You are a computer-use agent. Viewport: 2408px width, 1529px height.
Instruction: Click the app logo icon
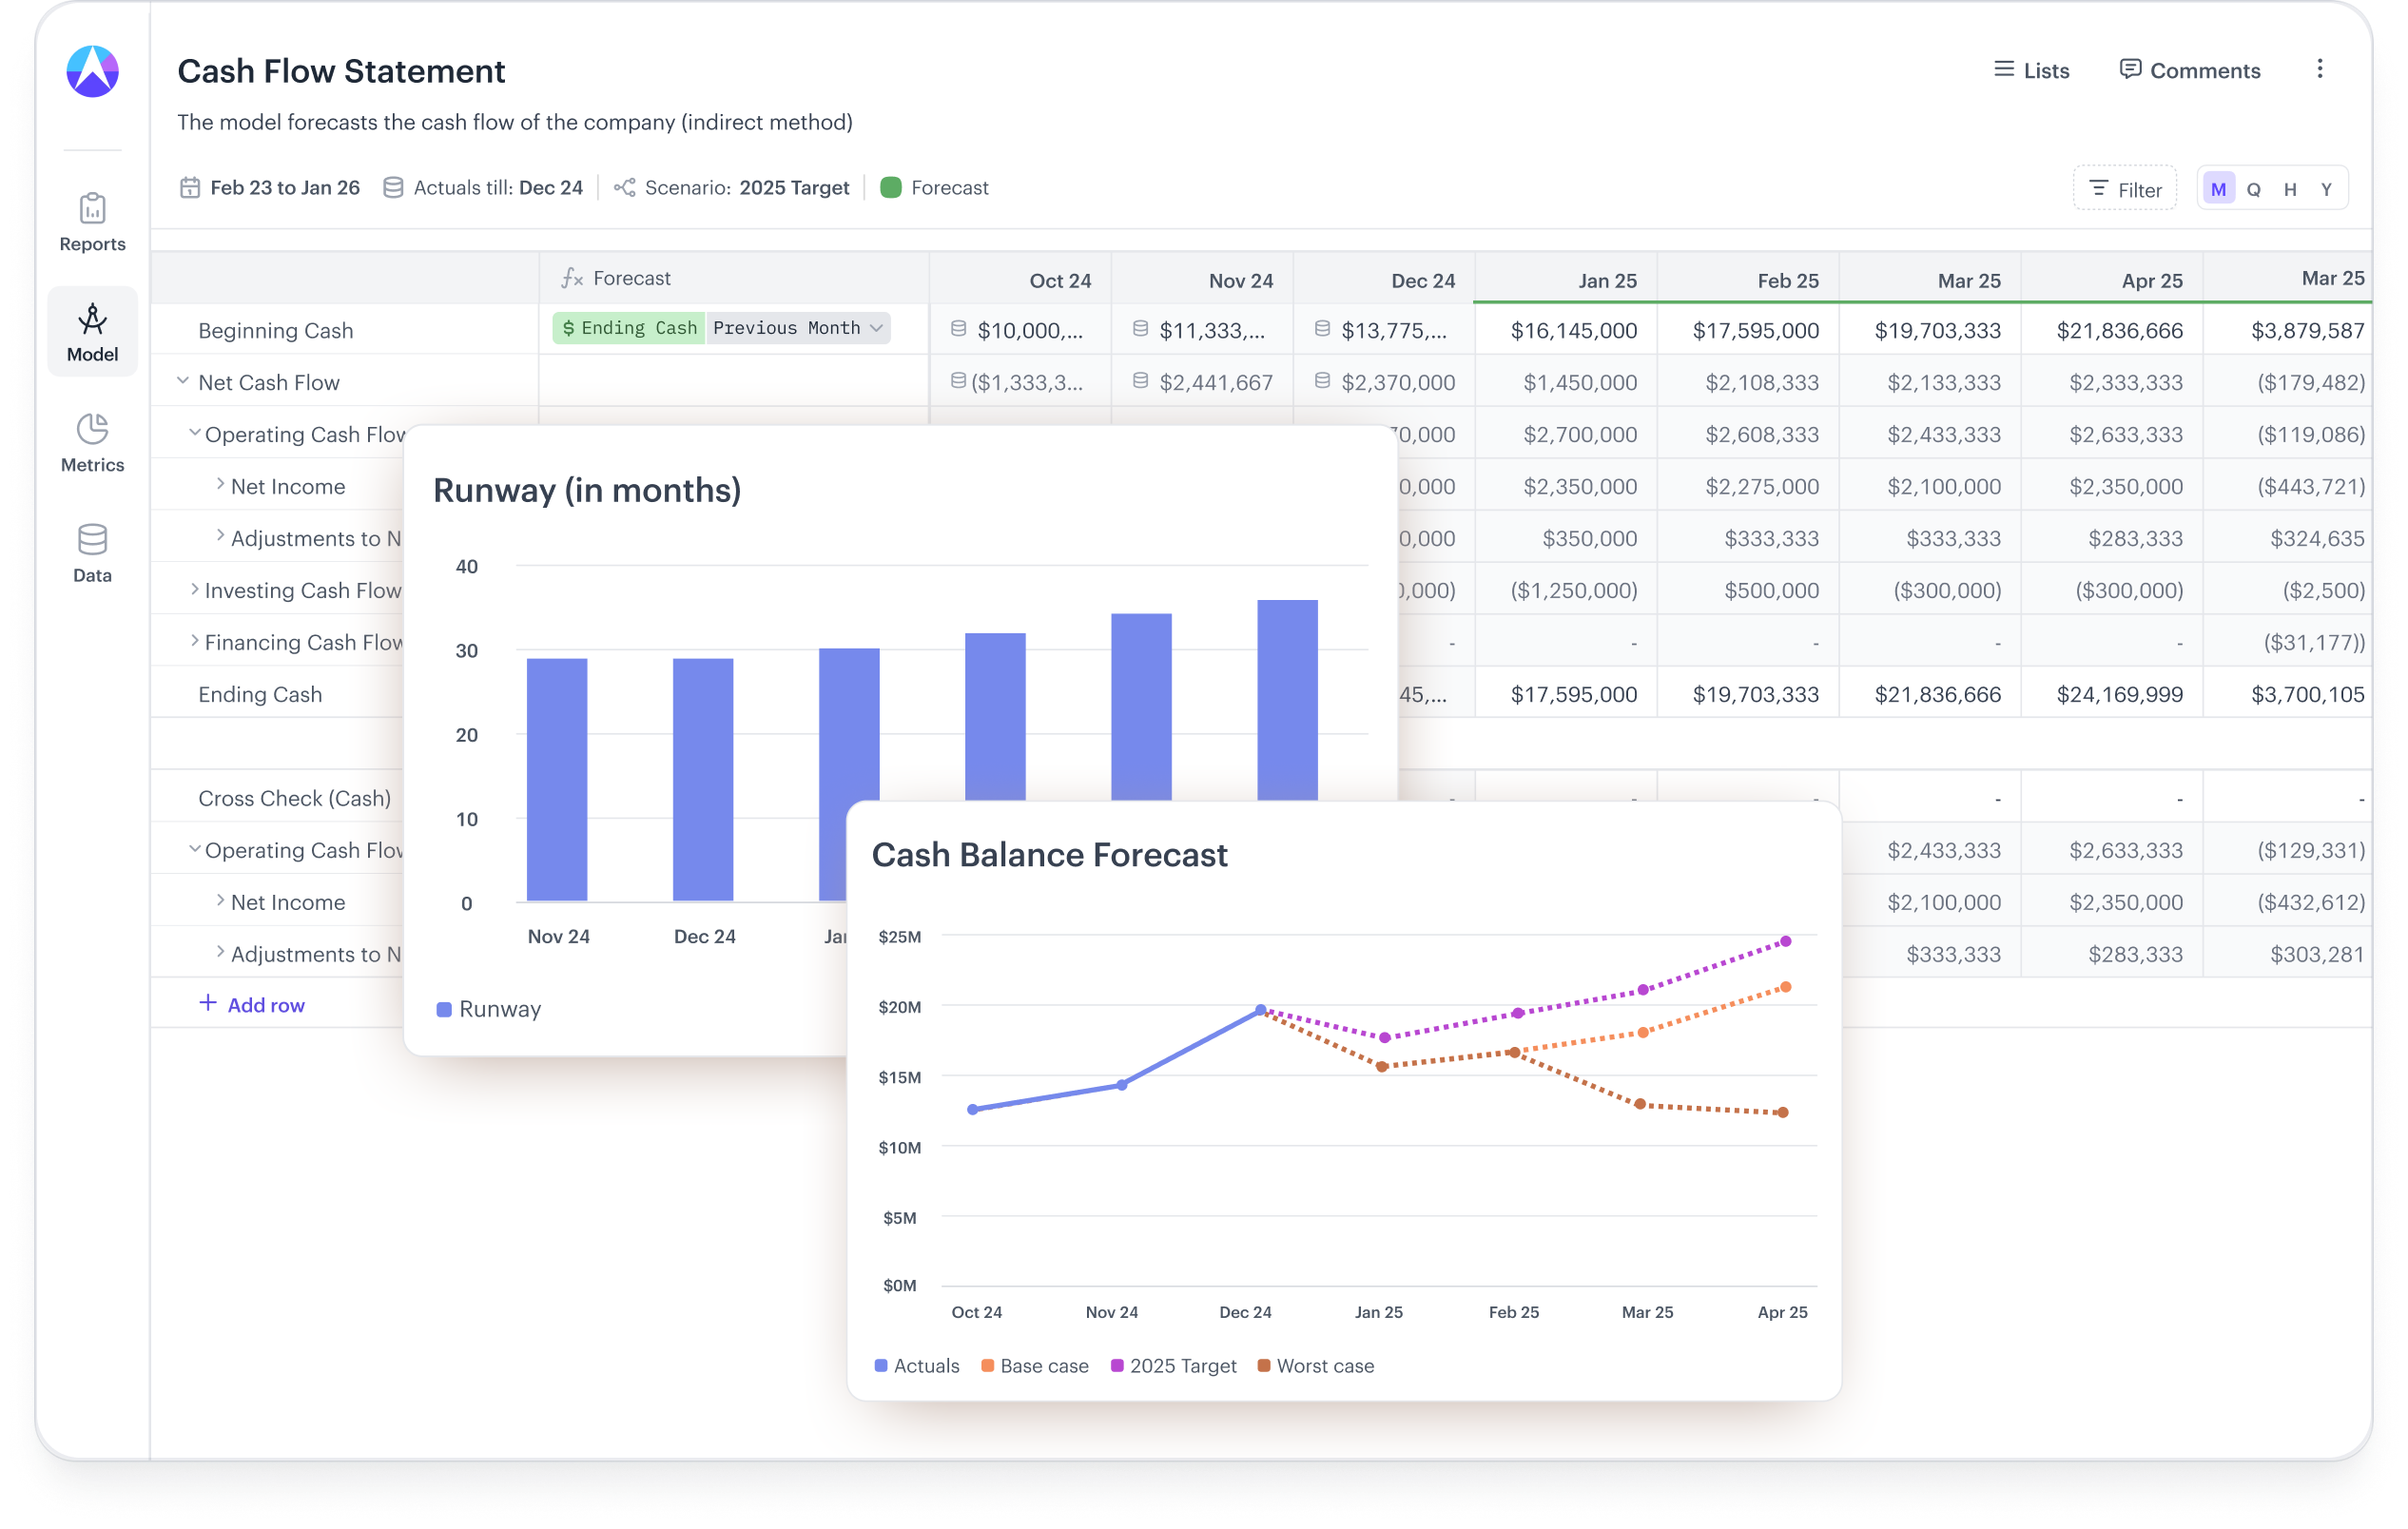click(92, 71)
